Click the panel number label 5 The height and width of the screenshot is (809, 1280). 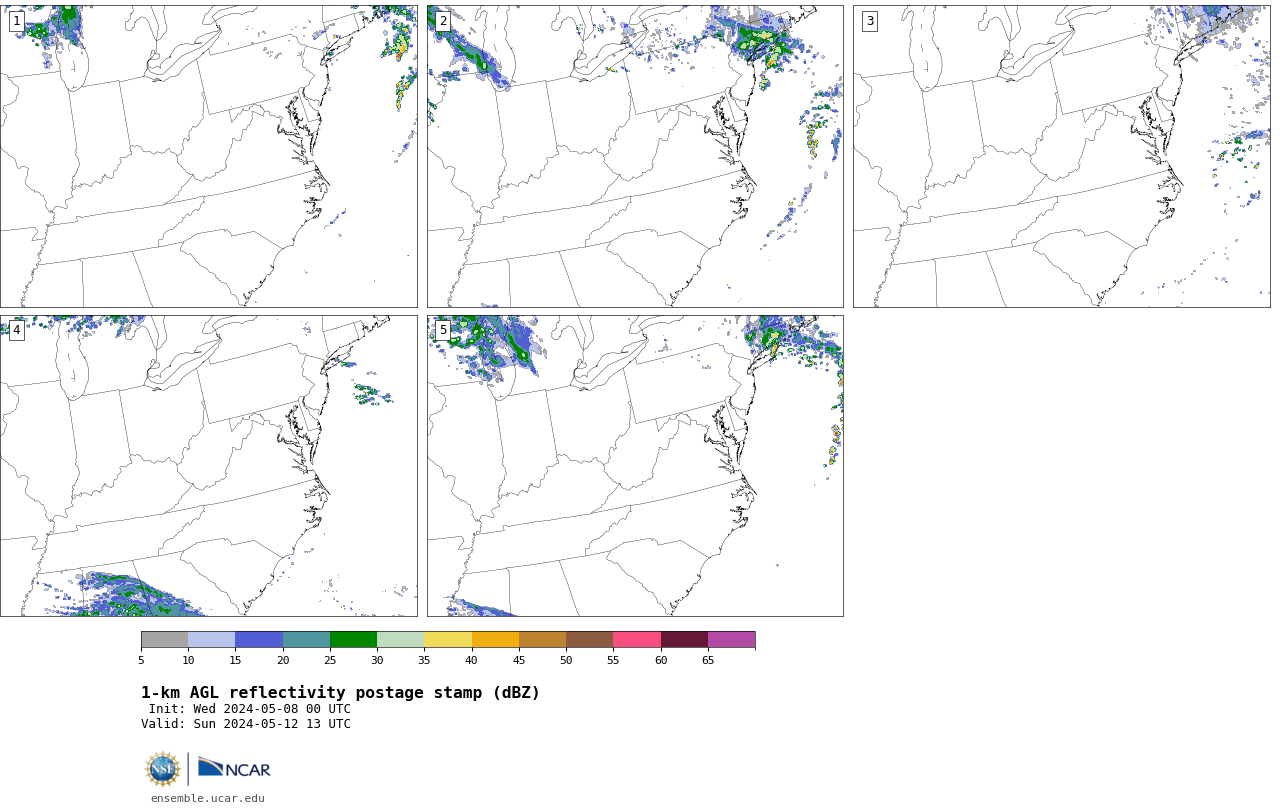pos(443,330)
